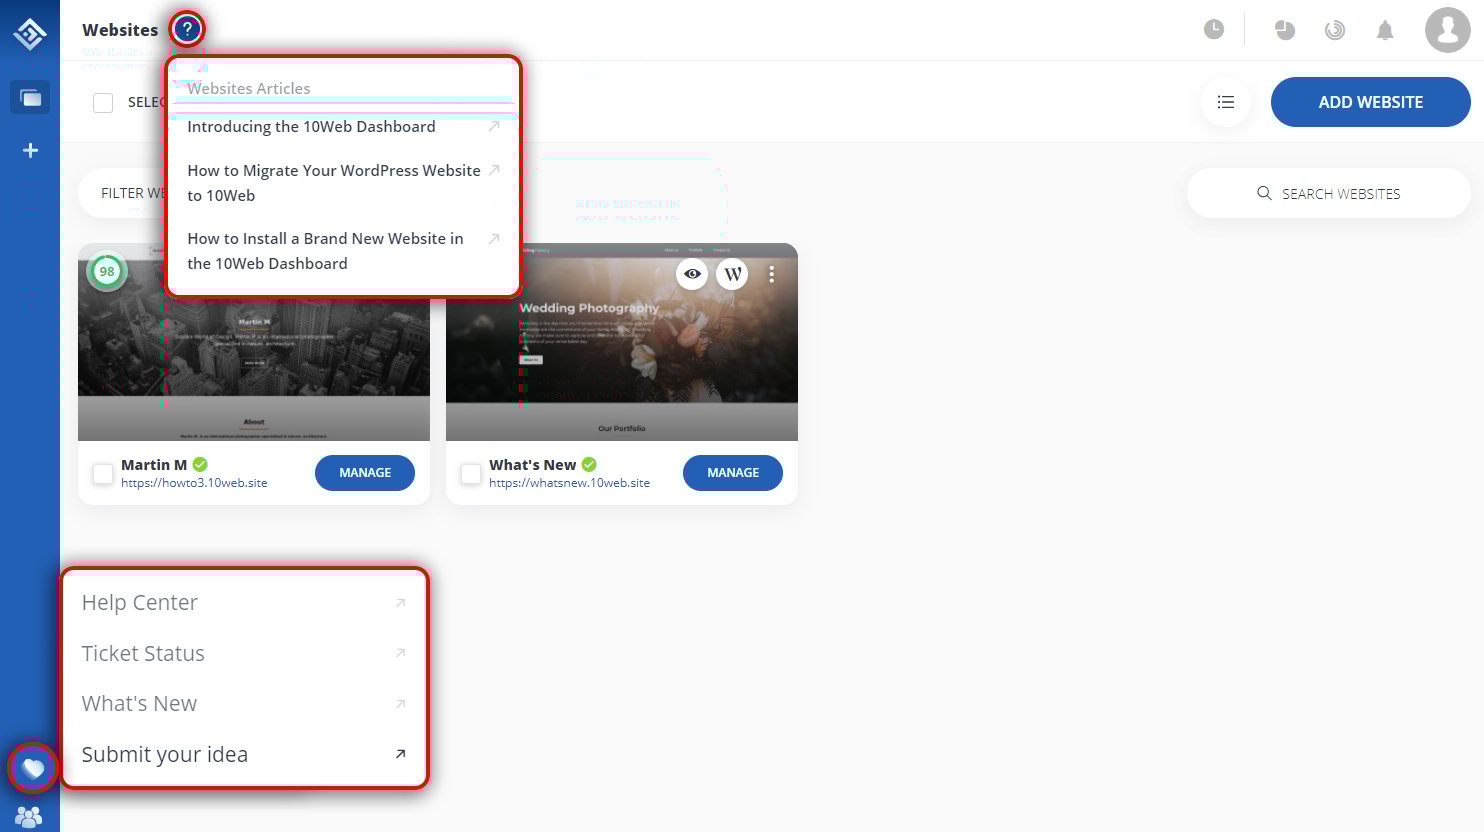The width and height of the screenshot is (1484, 832).
Task: Click the ADD WEBSITE button
Action: tap(1370, 101)
